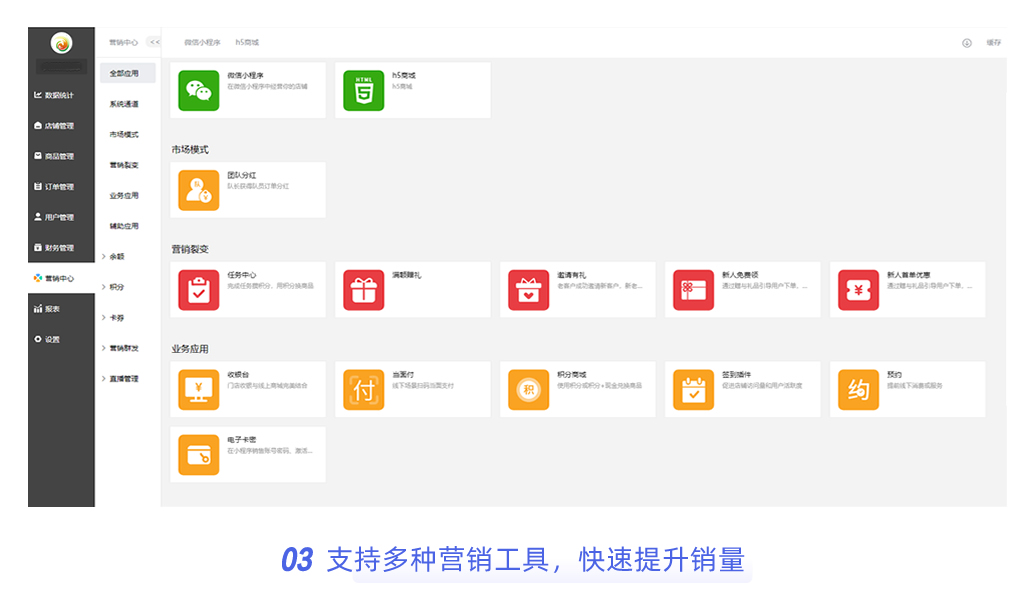
Task: Open the 微信小程序 green WeChat icon
Action: coord(198,90)
